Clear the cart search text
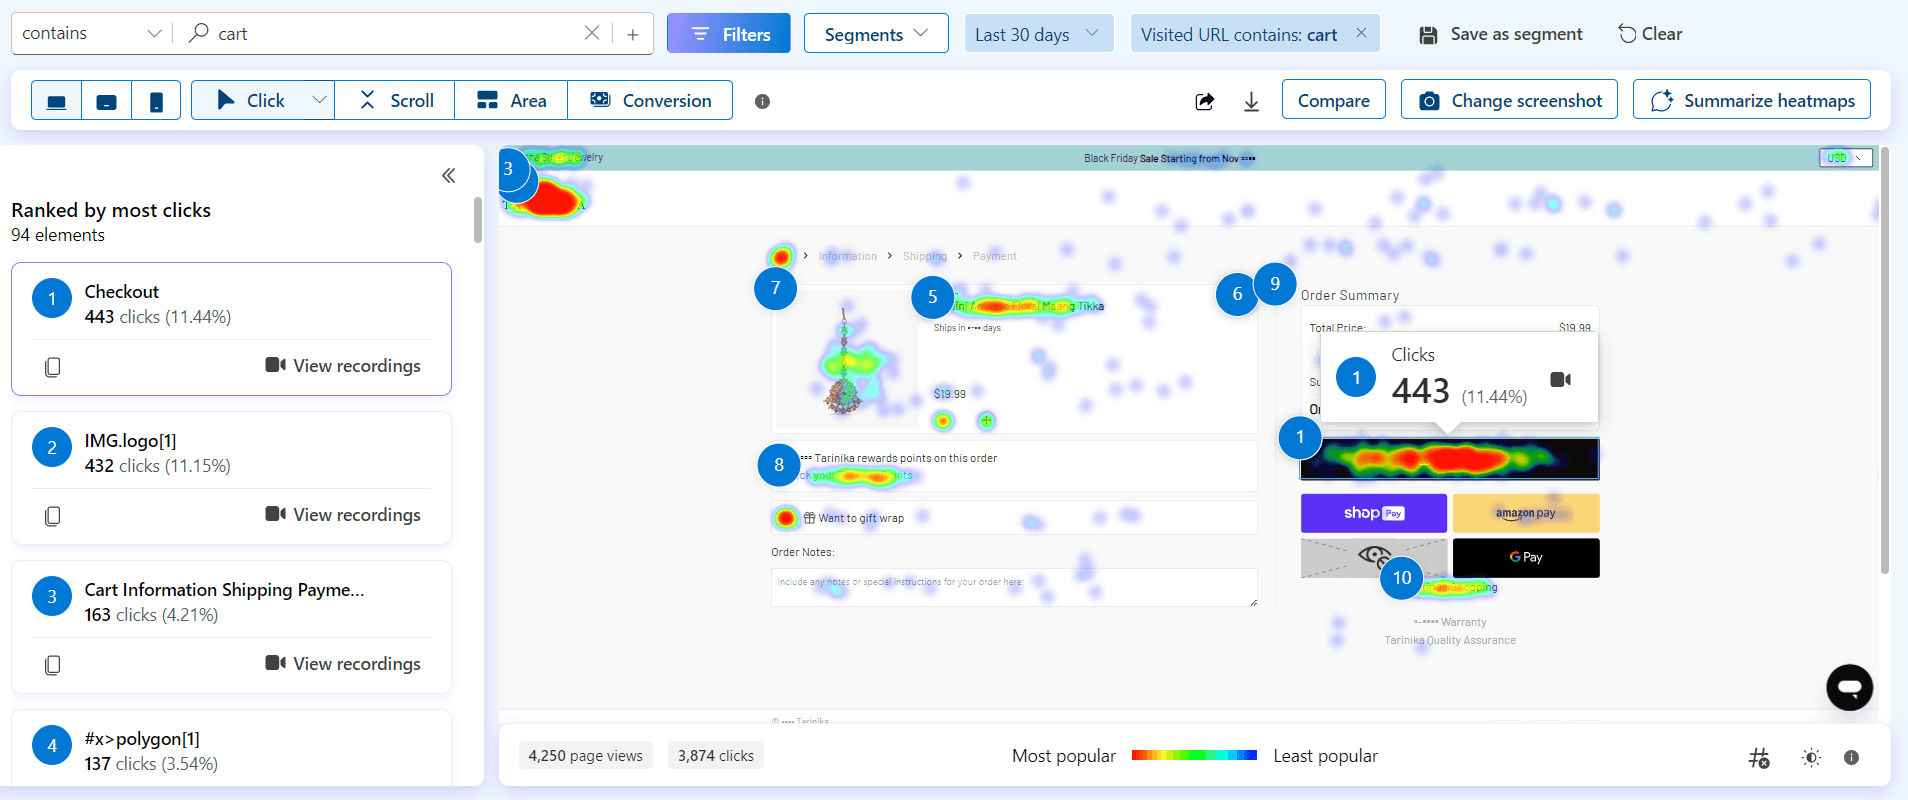The image size is (1908, 800). tap(592, 33)
